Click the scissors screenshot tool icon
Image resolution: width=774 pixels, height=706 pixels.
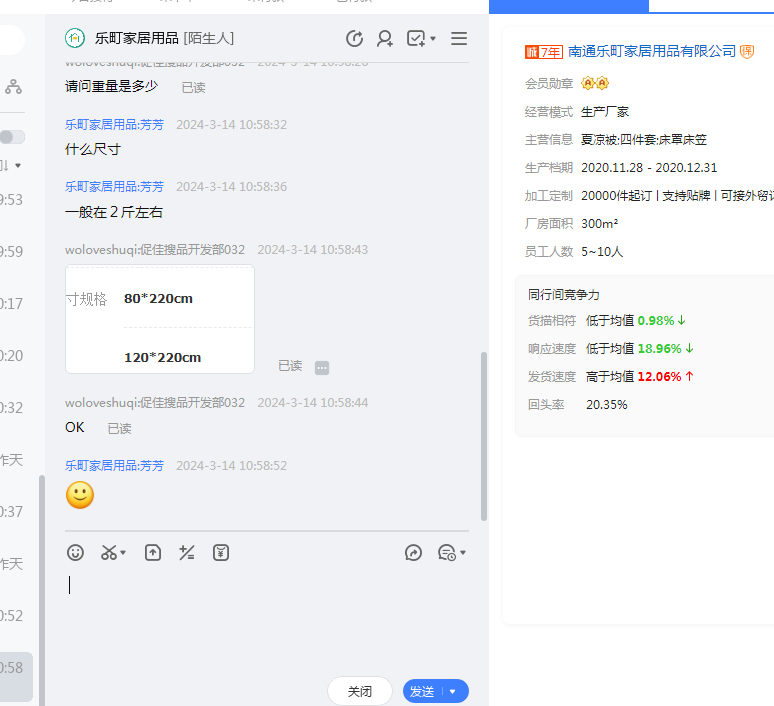click(x=109, y=552)
